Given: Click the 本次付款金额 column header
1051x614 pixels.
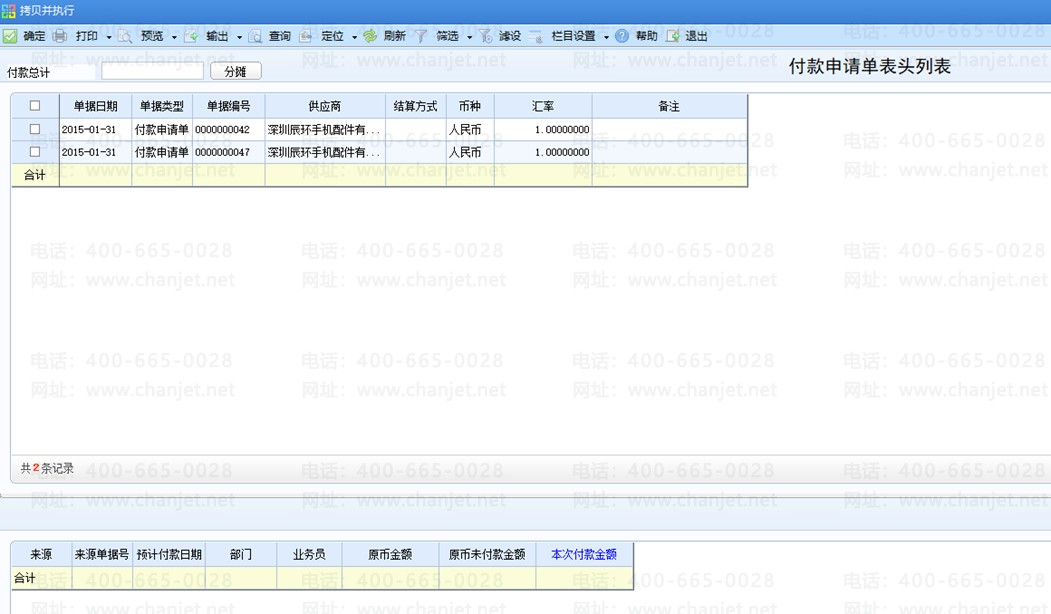Looking at the screenshot, I should click(x=584, y=554).
